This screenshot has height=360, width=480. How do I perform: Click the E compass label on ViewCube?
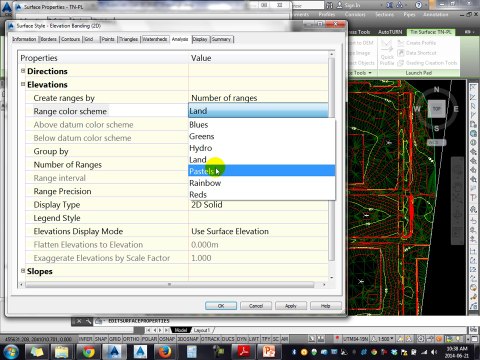point(456,109)
